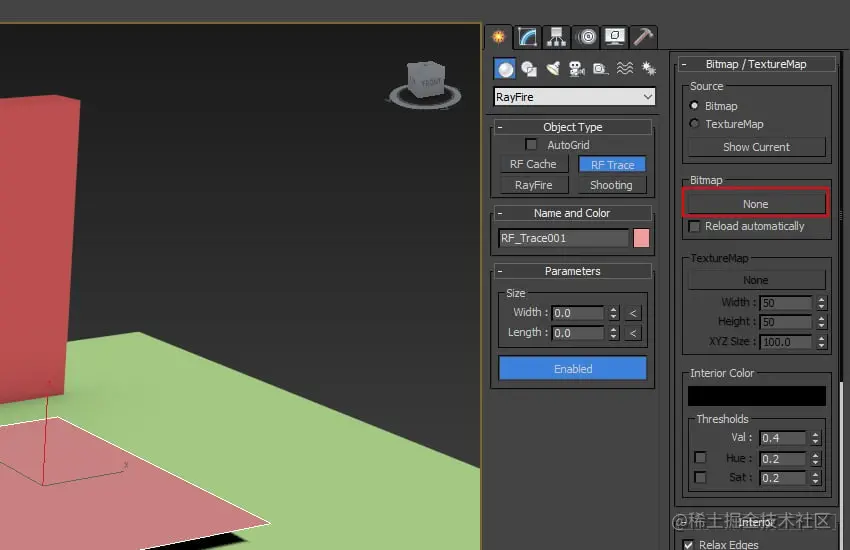Click the Hue threshold value field
Viewport: 850px width, 550px height.
tap(783, 459)
